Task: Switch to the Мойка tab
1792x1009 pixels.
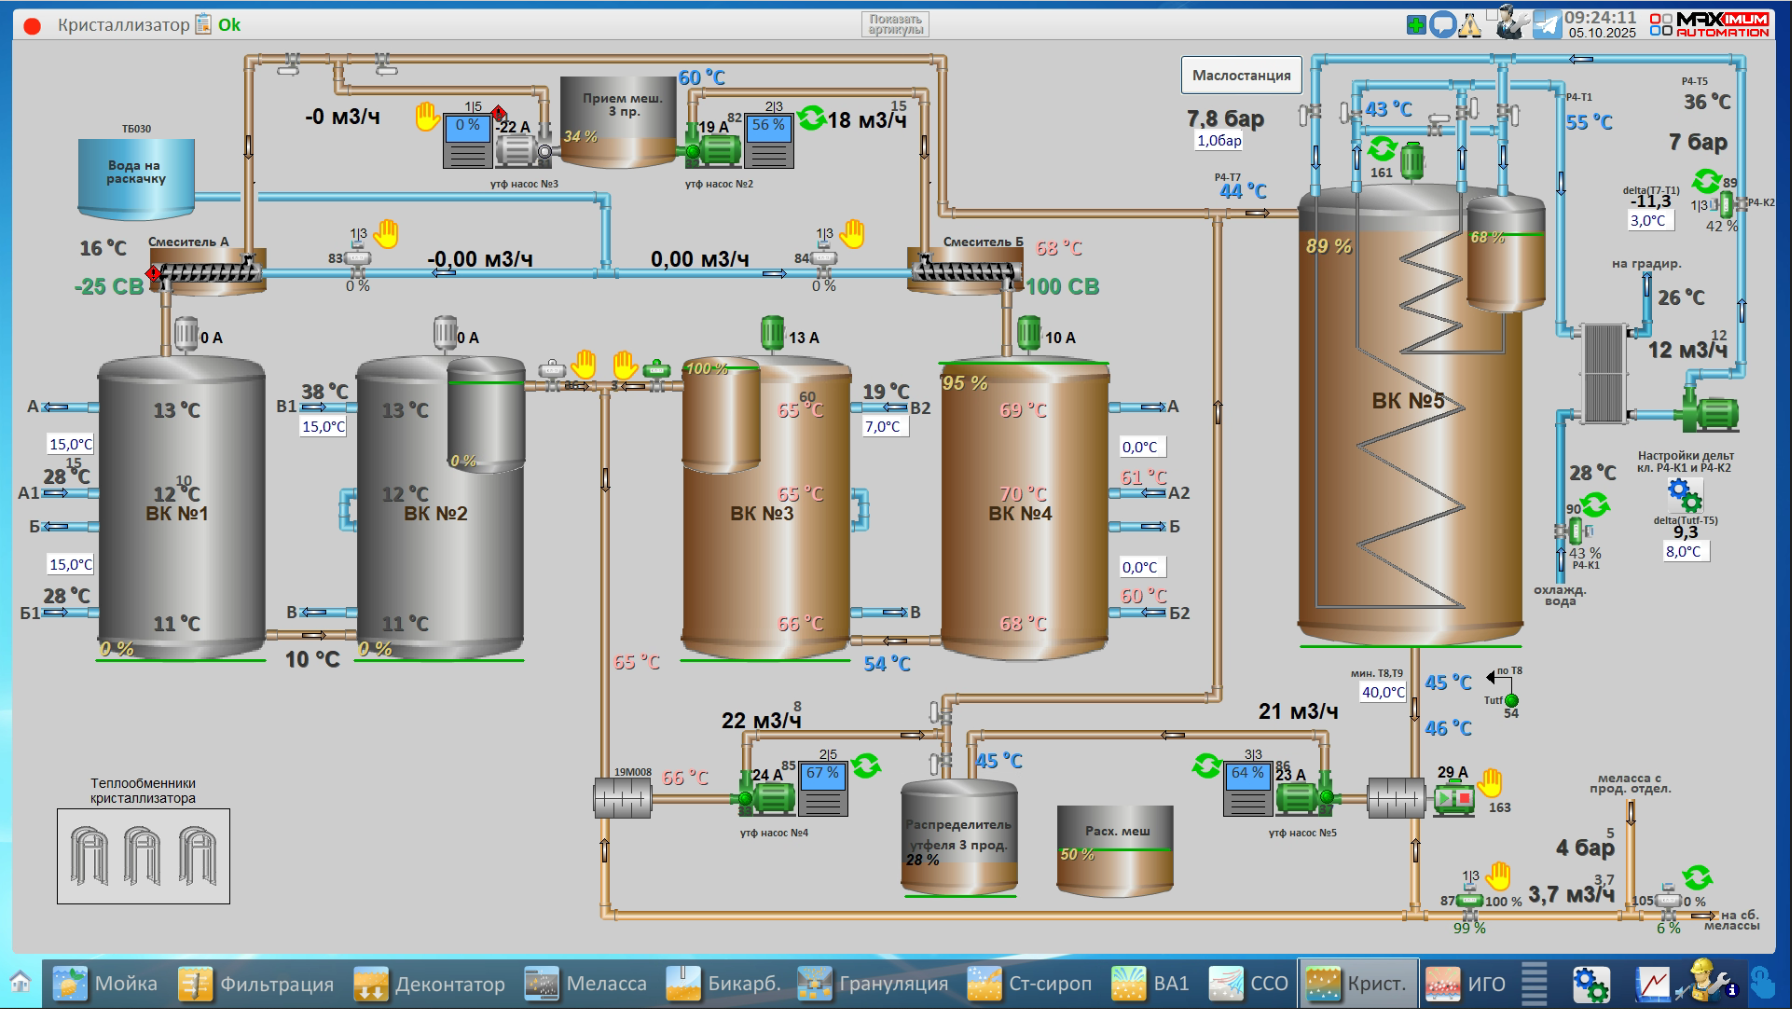Action: tap(105, 984)
